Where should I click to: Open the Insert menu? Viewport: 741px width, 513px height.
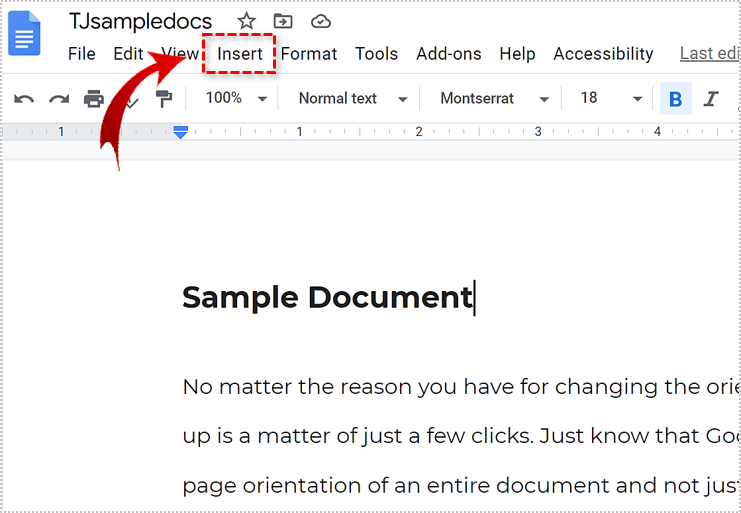click(x=240, y=54)
